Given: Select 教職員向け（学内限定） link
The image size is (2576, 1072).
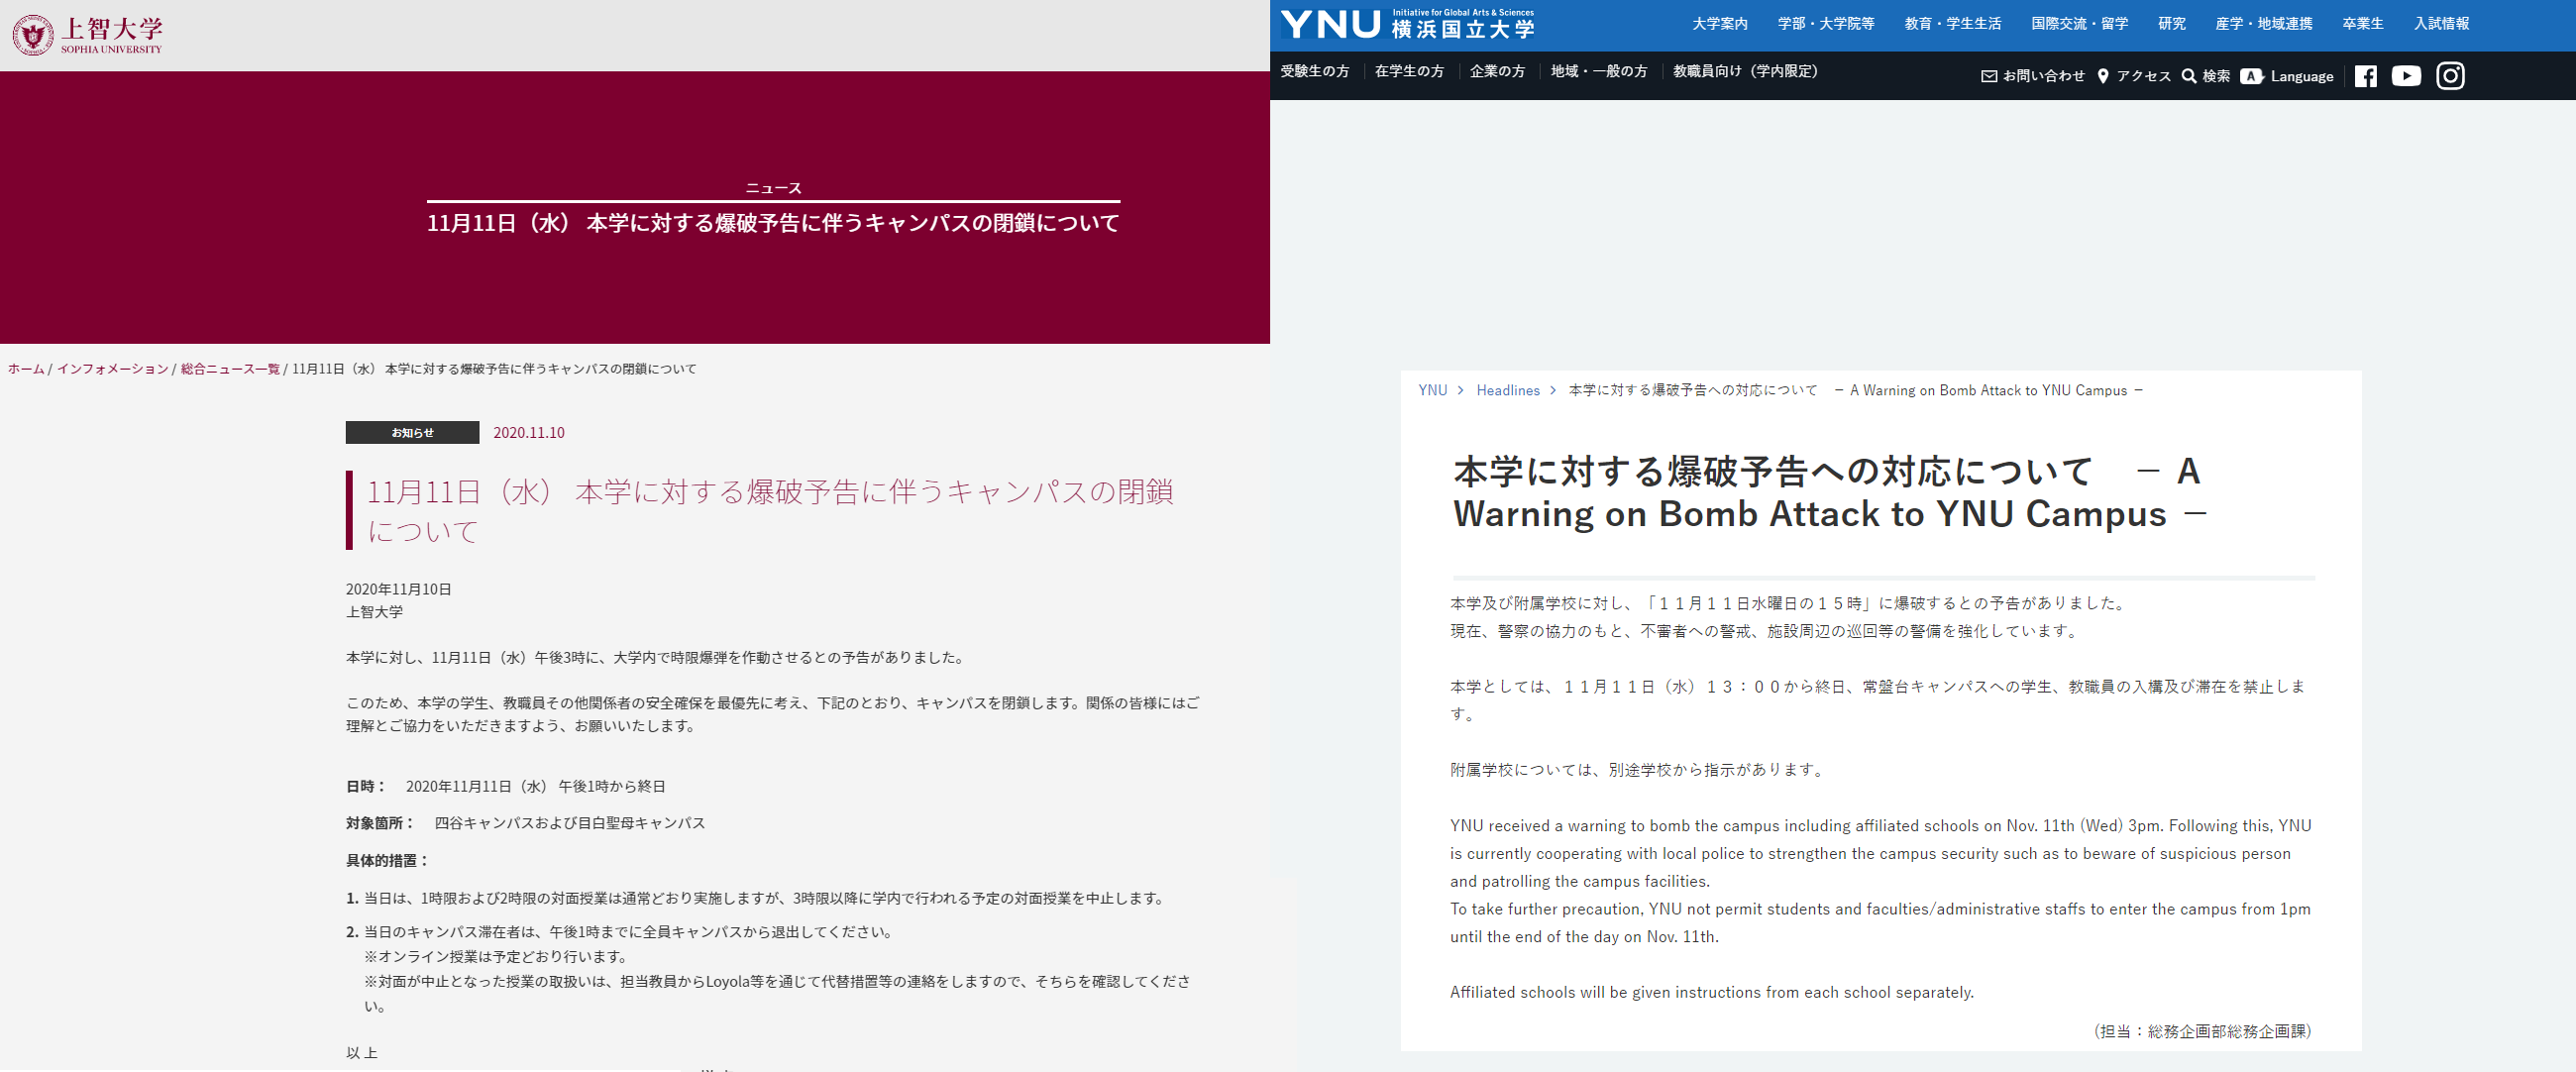Looking at the screenshot, I should click(1746, 71).
